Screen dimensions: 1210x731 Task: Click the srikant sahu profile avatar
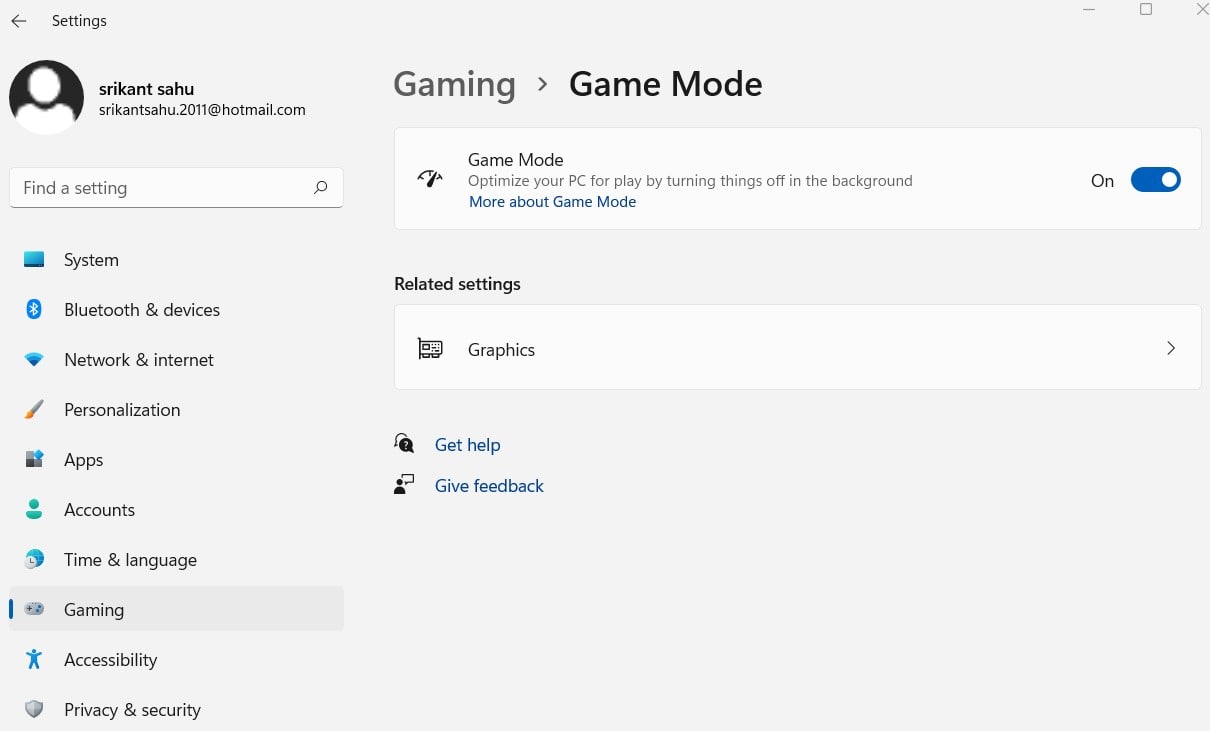(46, 97)
